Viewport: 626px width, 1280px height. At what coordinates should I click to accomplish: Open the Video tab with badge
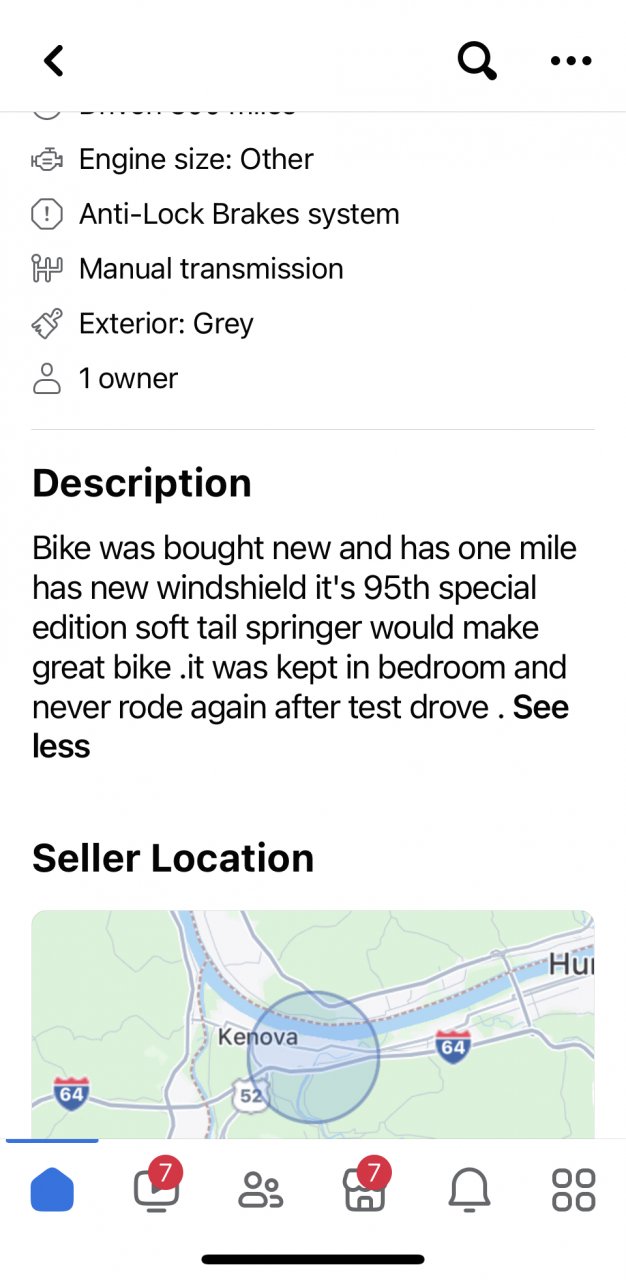[x=156, y=1190]
